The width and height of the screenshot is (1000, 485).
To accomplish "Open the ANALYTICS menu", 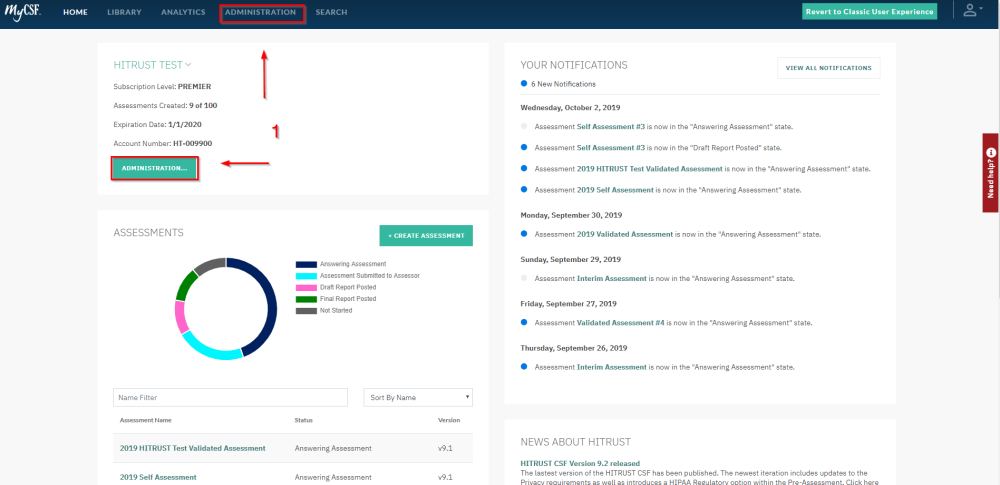I will pyautogui.click(x=183, y=12).
